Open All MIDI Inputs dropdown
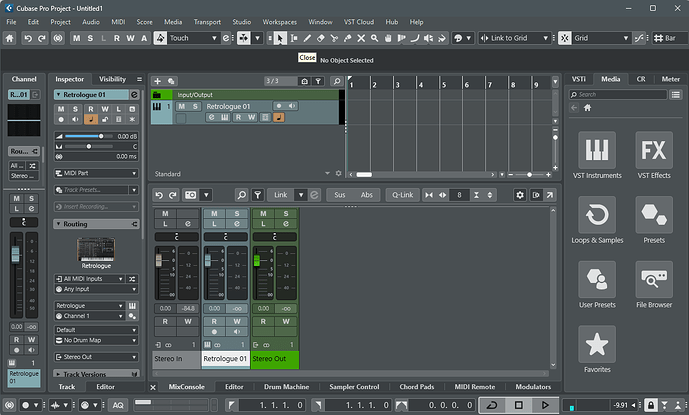 90,279
